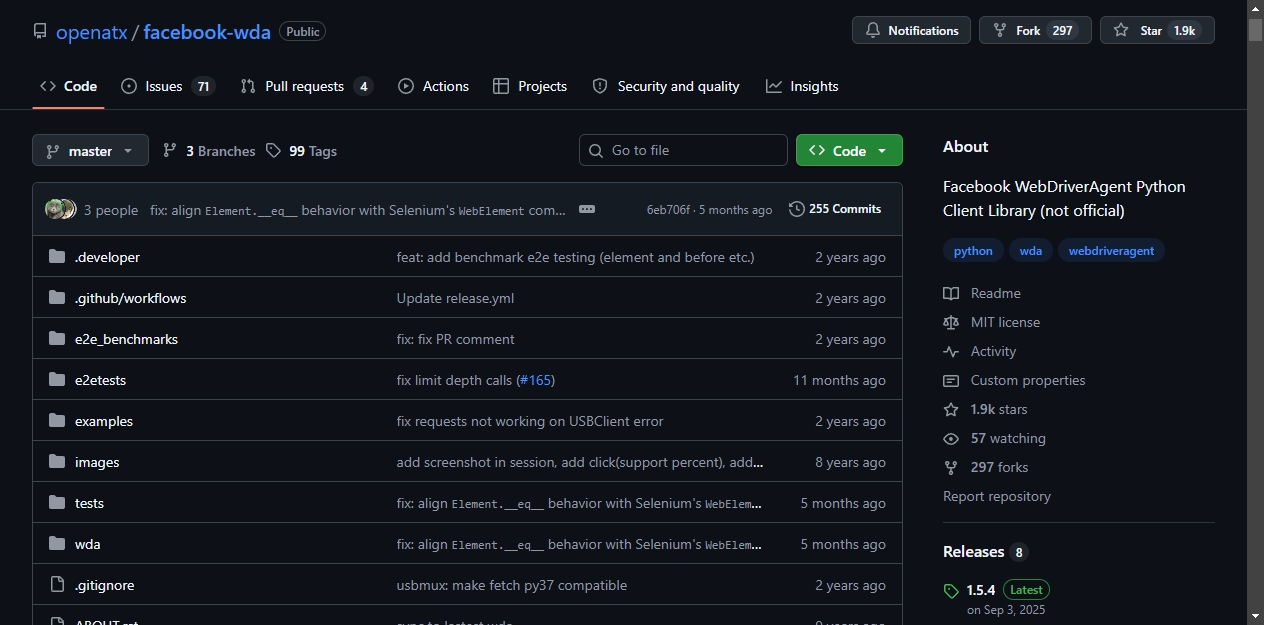Click the Notifications bell button
This screenshot has height=625, width=1264.
(912, 30)
